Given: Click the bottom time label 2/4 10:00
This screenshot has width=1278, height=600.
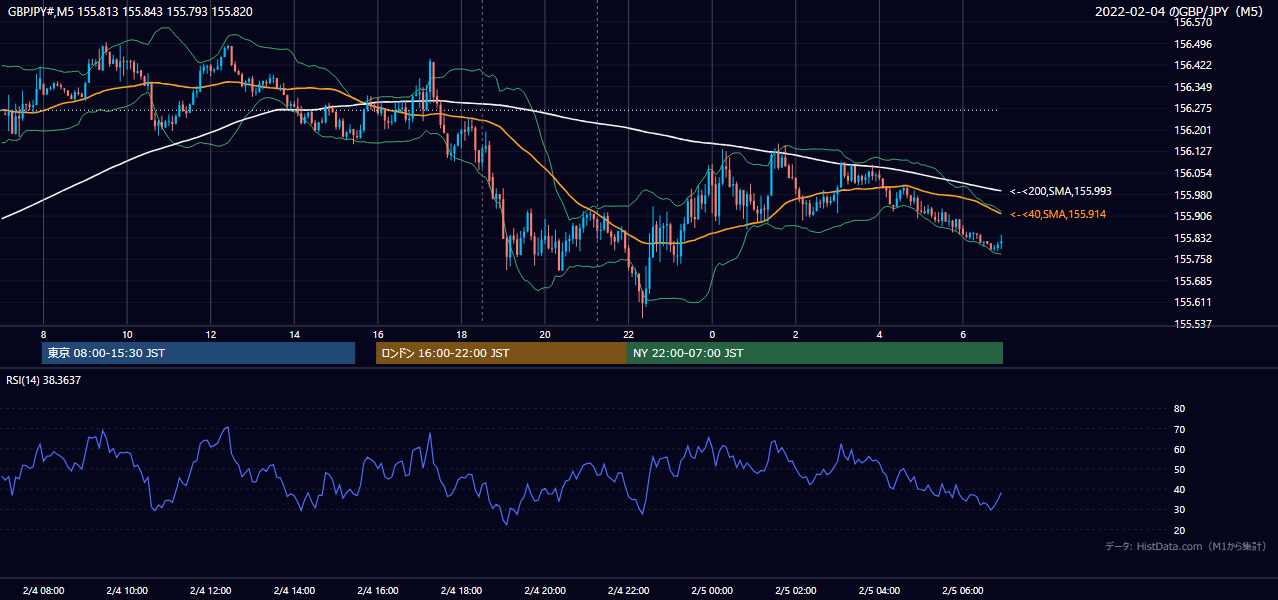Looking at the screenshot, I should 127,590.
